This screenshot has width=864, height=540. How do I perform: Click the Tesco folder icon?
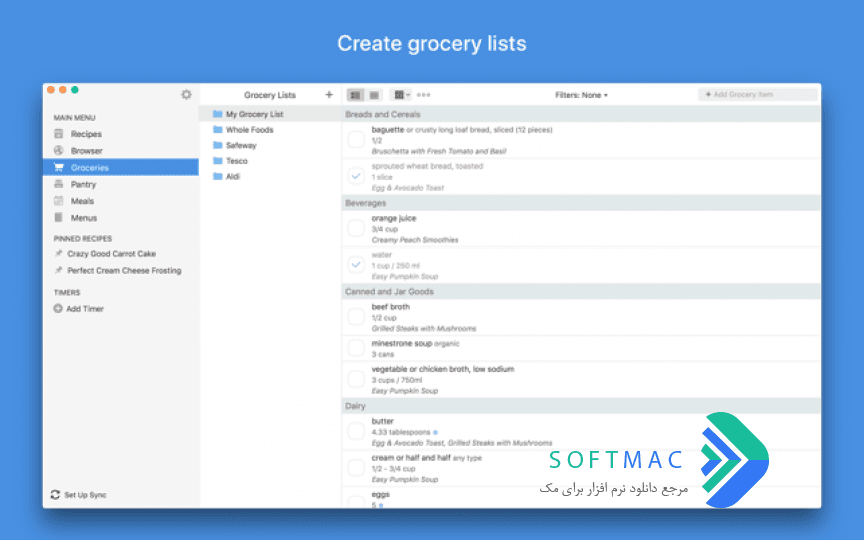click(x=218, y=161)
